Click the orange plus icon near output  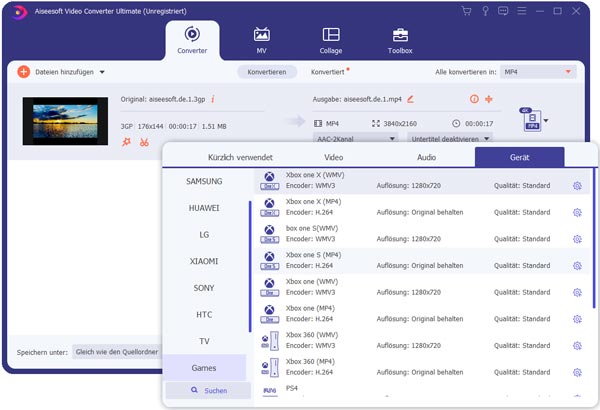pos(489,99)
